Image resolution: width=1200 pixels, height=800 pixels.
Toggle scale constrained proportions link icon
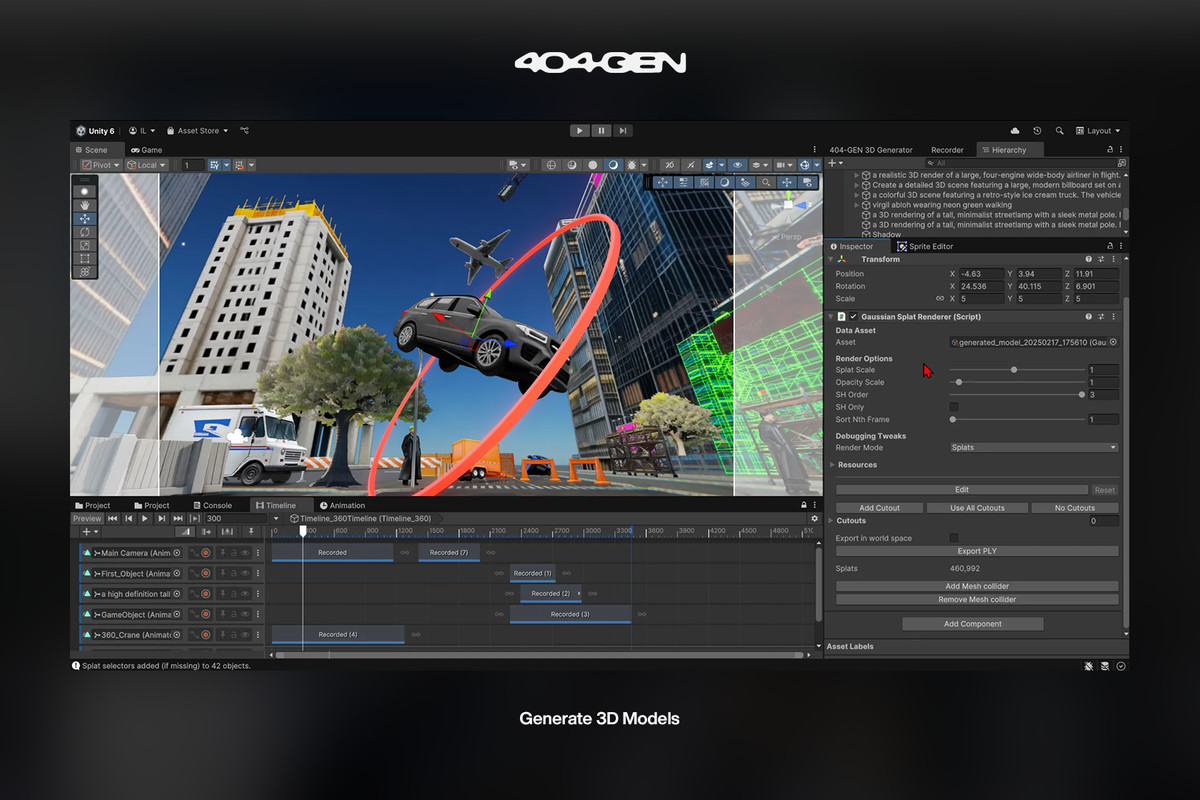tap(939, 298)
